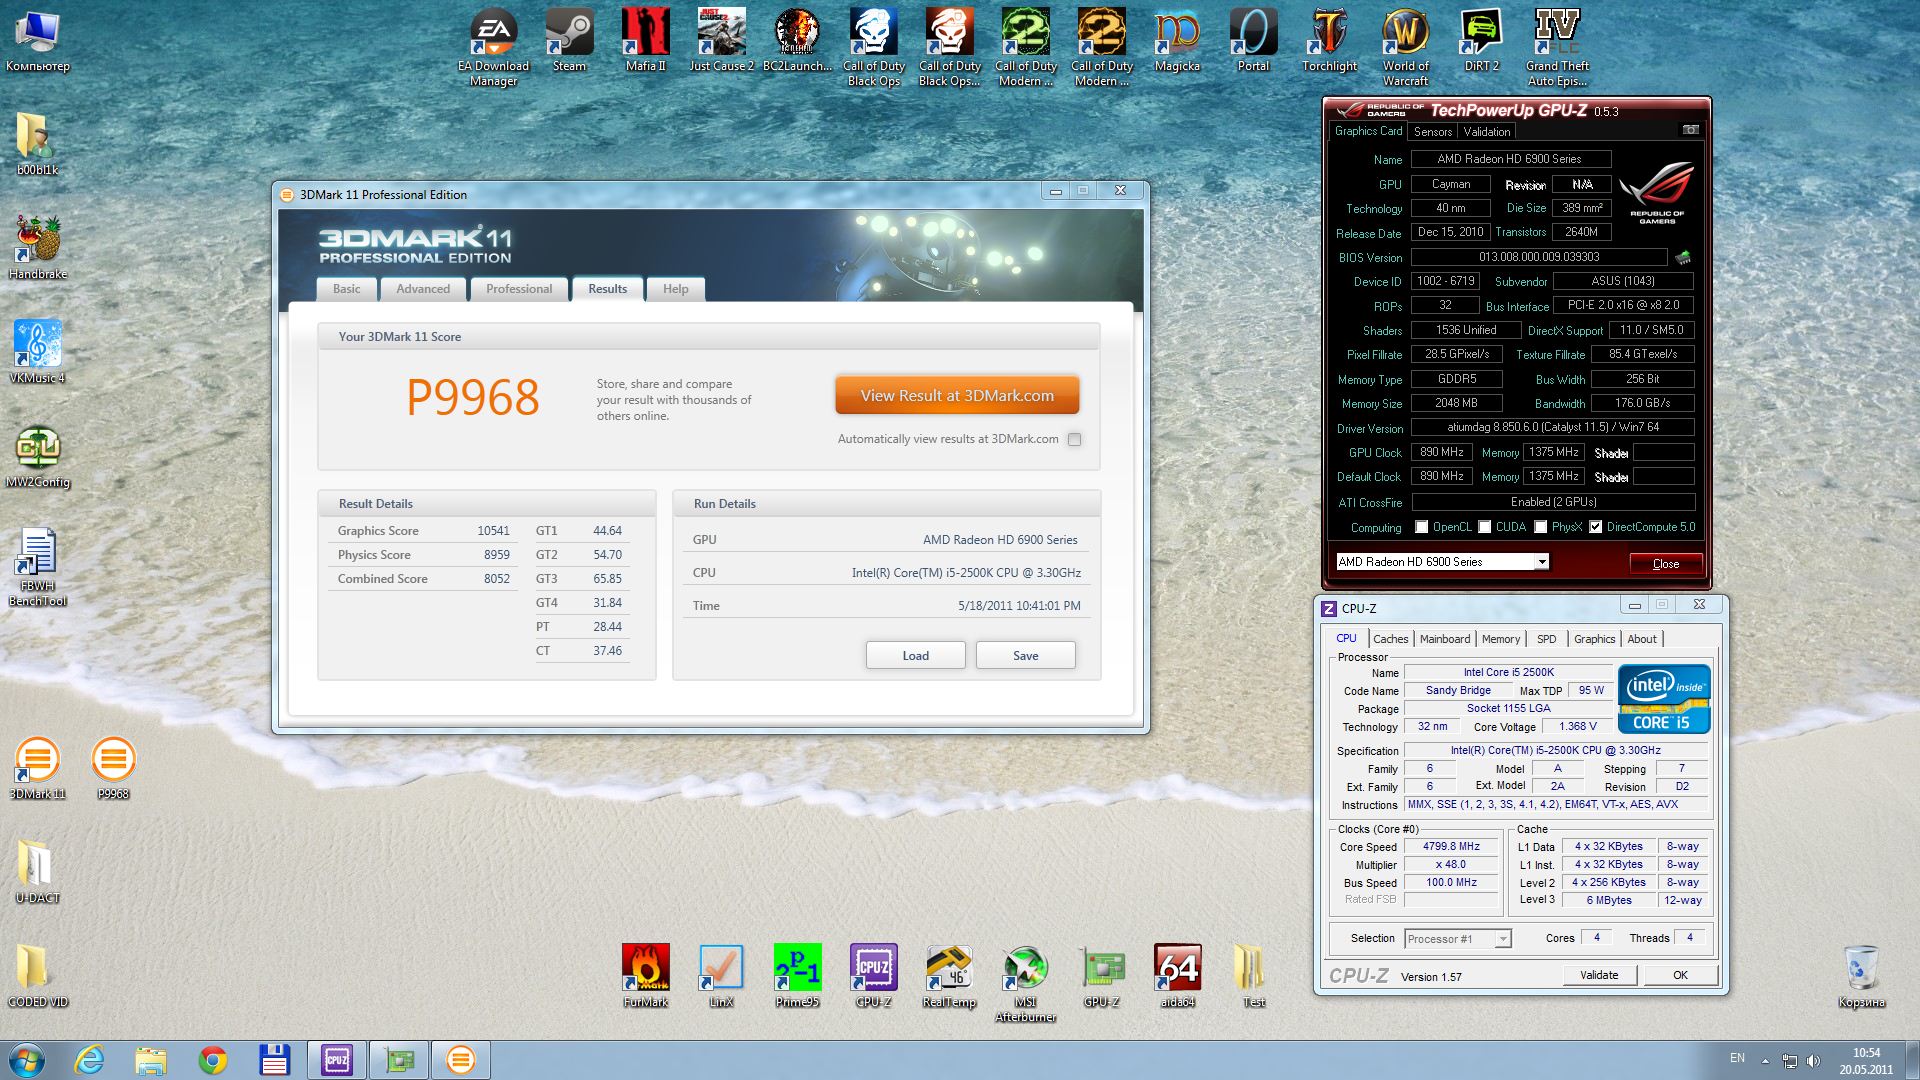The width and height of the screenshot is (1920, 1080).
Task: Open FurMark desktop shortcut
Action: [645, 976]
